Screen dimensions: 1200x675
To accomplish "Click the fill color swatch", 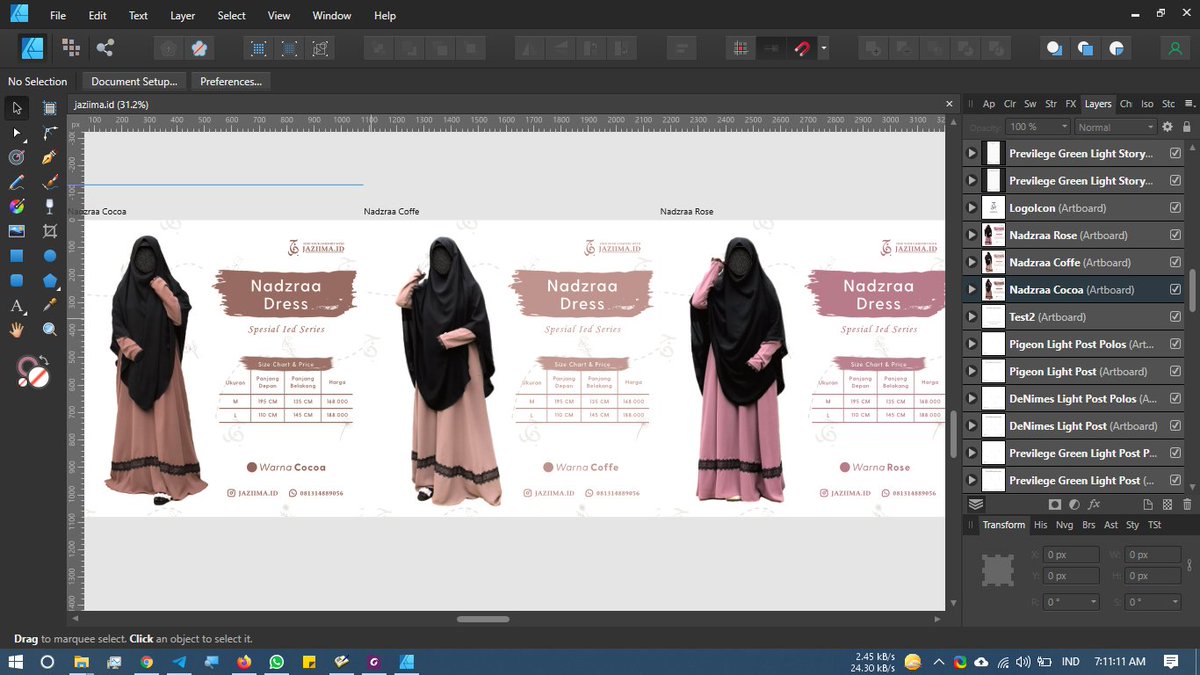I will pyautogui.click(x=37, y=377).
